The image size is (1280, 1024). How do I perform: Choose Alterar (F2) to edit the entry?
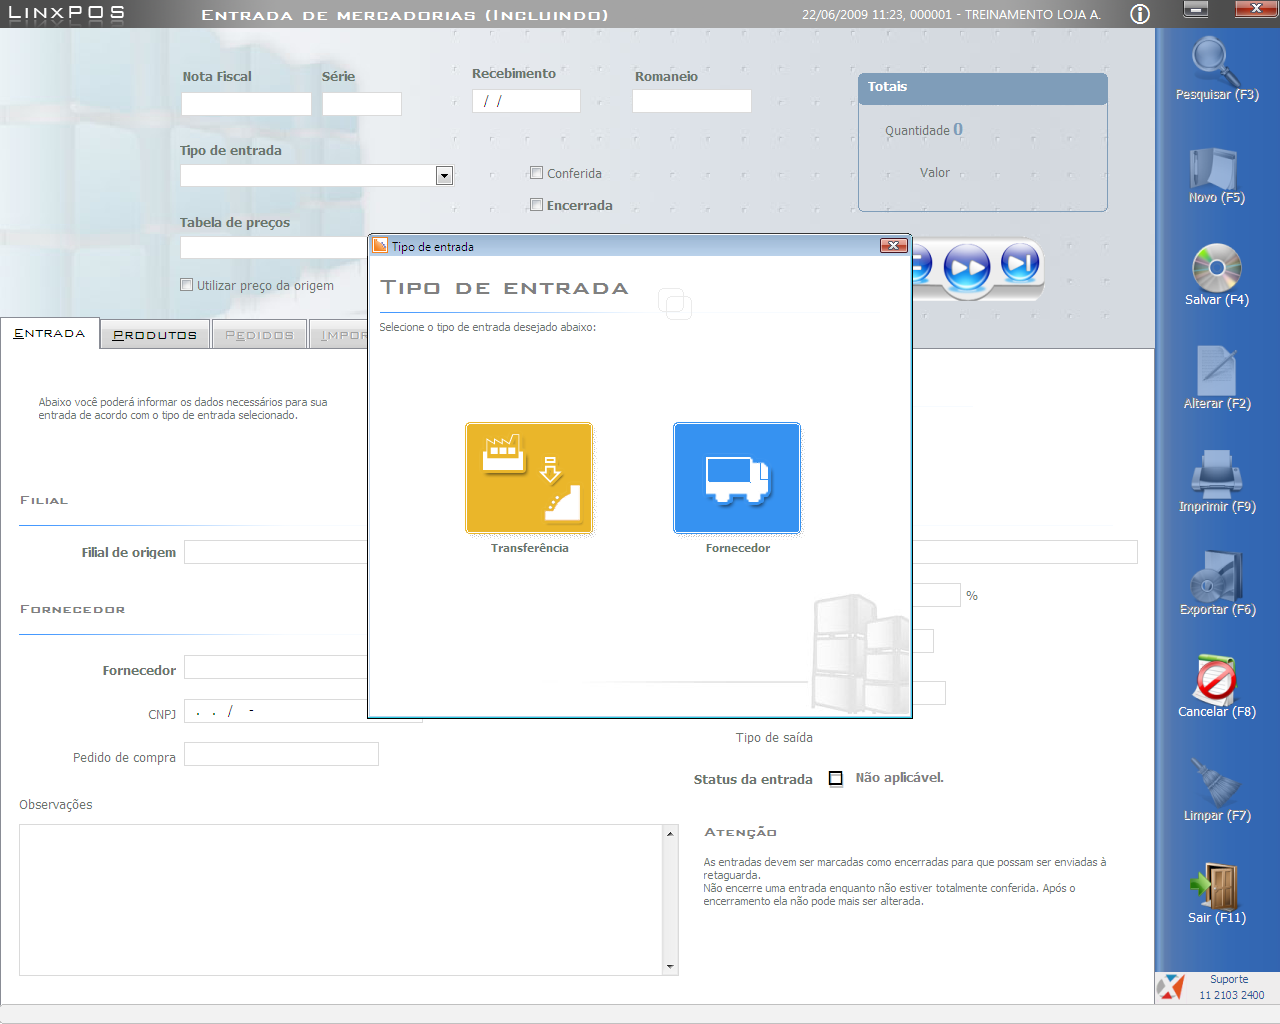[x=1216, y=377]
